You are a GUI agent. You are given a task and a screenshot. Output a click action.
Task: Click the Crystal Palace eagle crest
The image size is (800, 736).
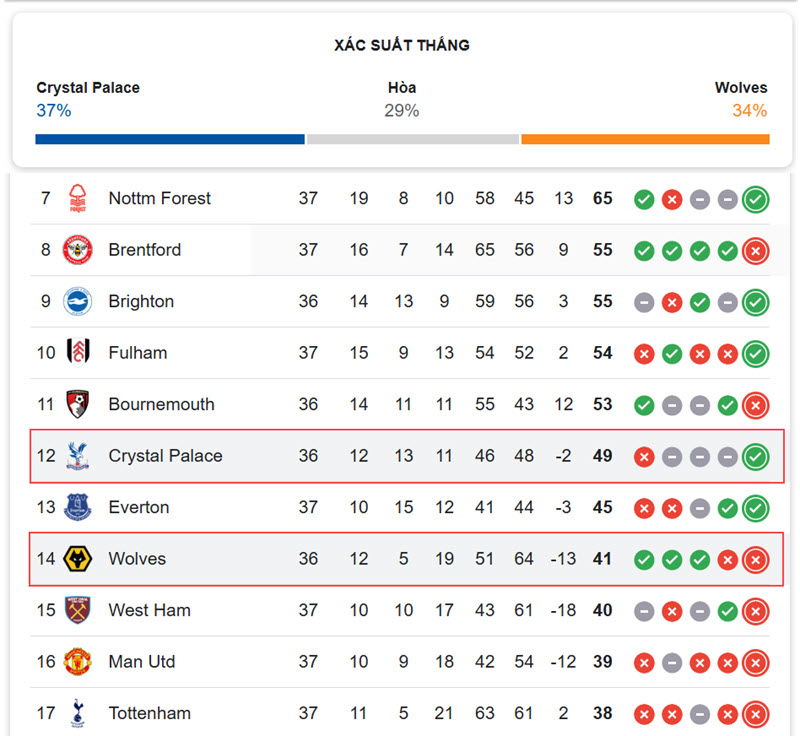coord(78,455)
